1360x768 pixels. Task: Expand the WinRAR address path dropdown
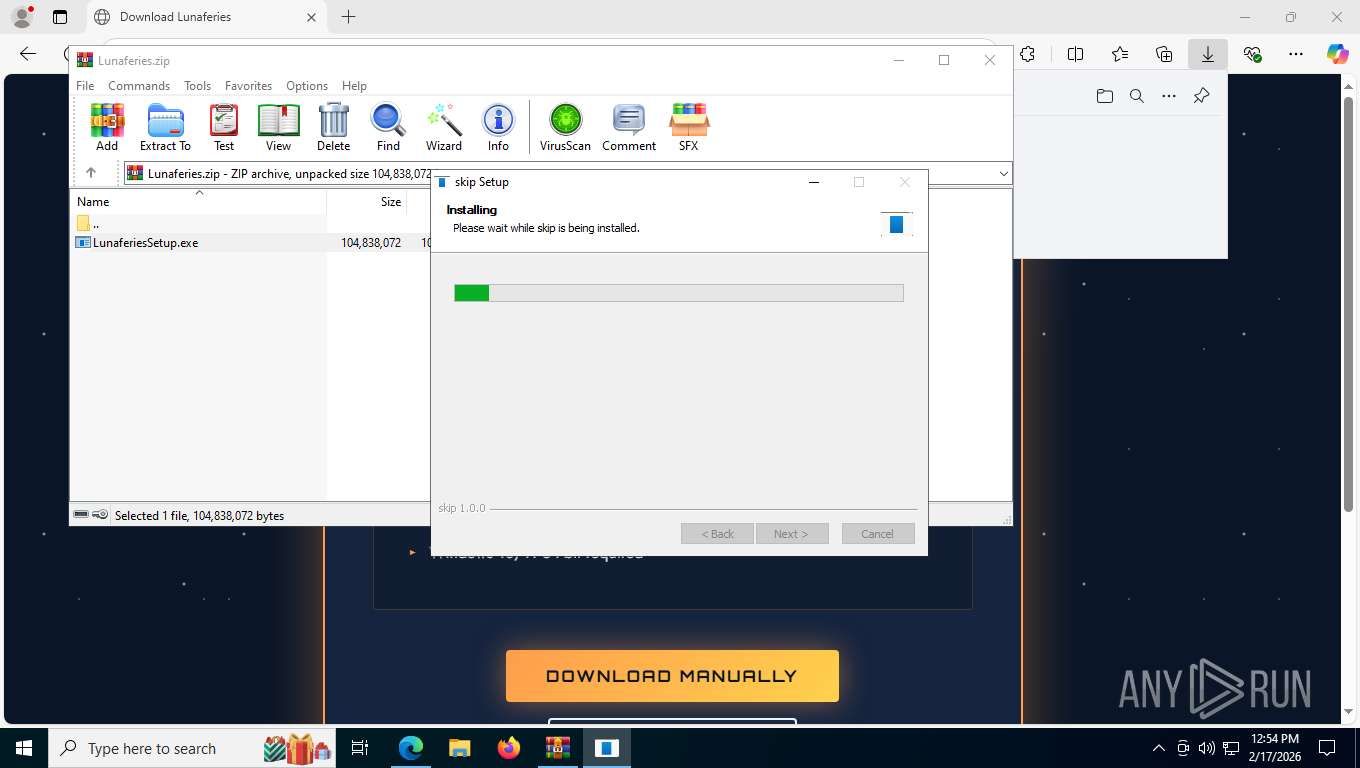coord(1003,173)
